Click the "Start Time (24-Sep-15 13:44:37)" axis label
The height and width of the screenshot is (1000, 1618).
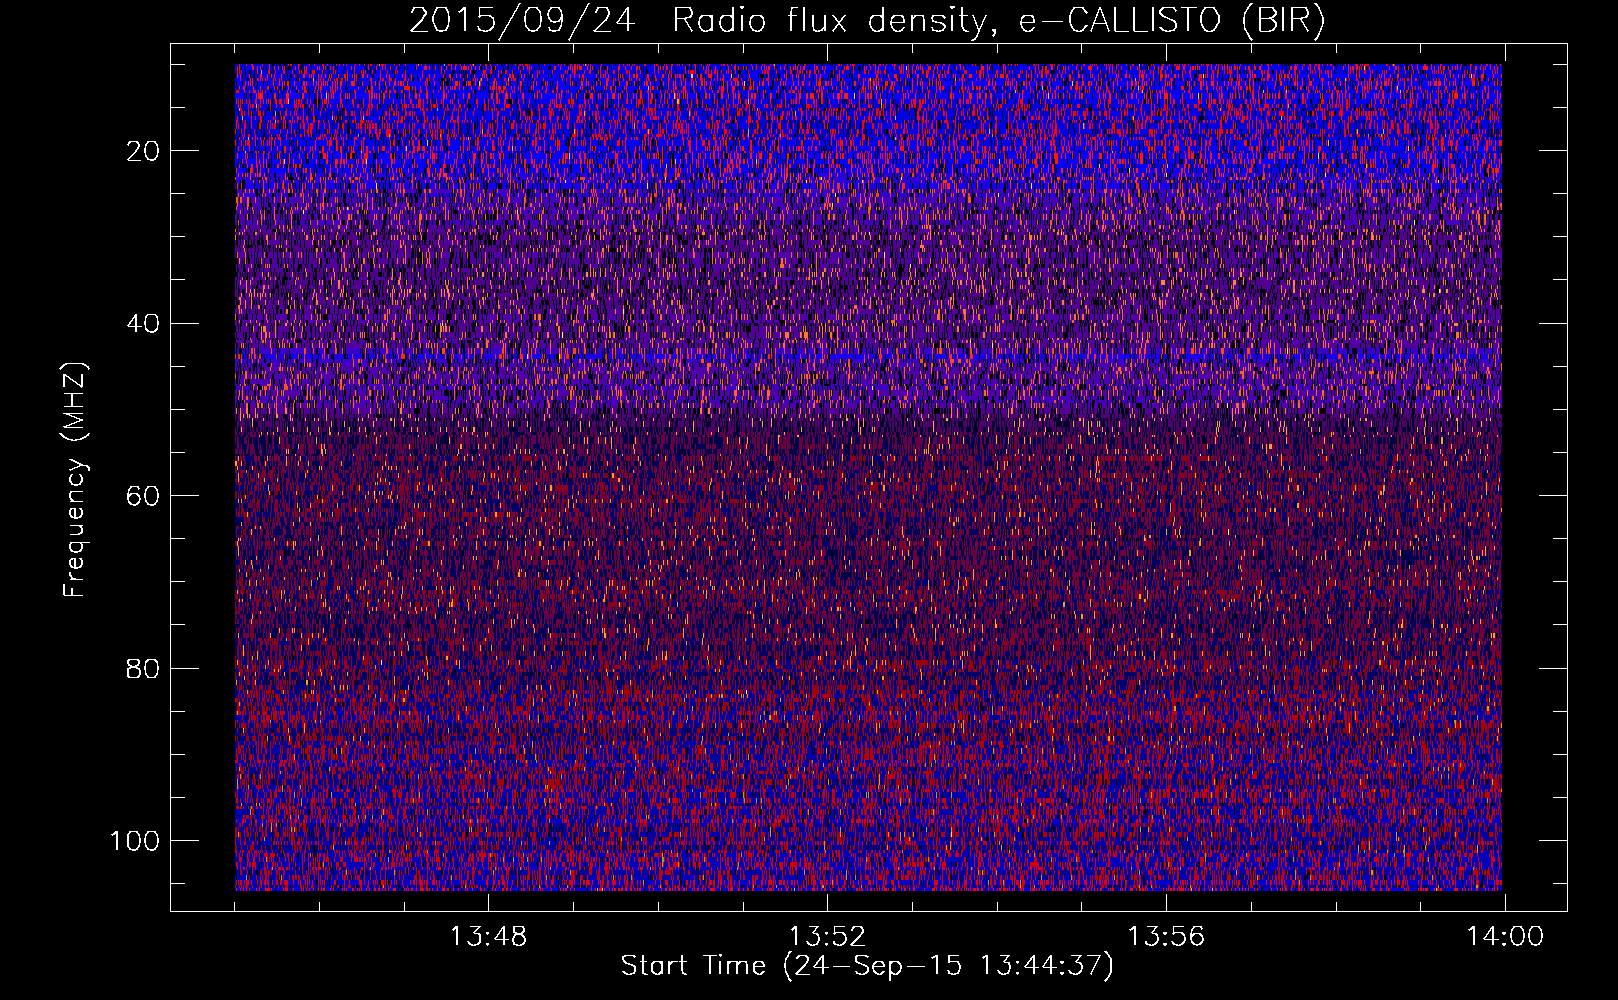tap(867, 966)
